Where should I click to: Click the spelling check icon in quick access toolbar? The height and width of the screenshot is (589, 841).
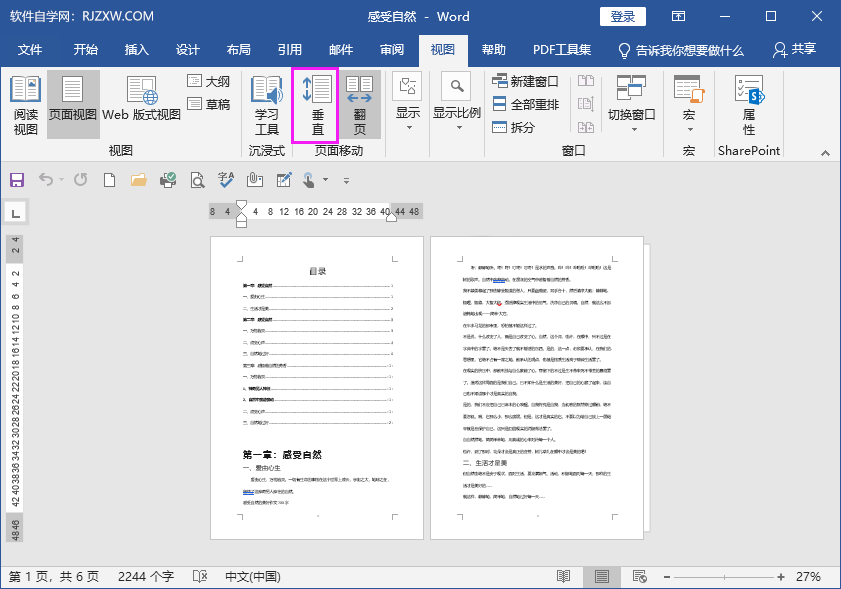pos(225,180)
